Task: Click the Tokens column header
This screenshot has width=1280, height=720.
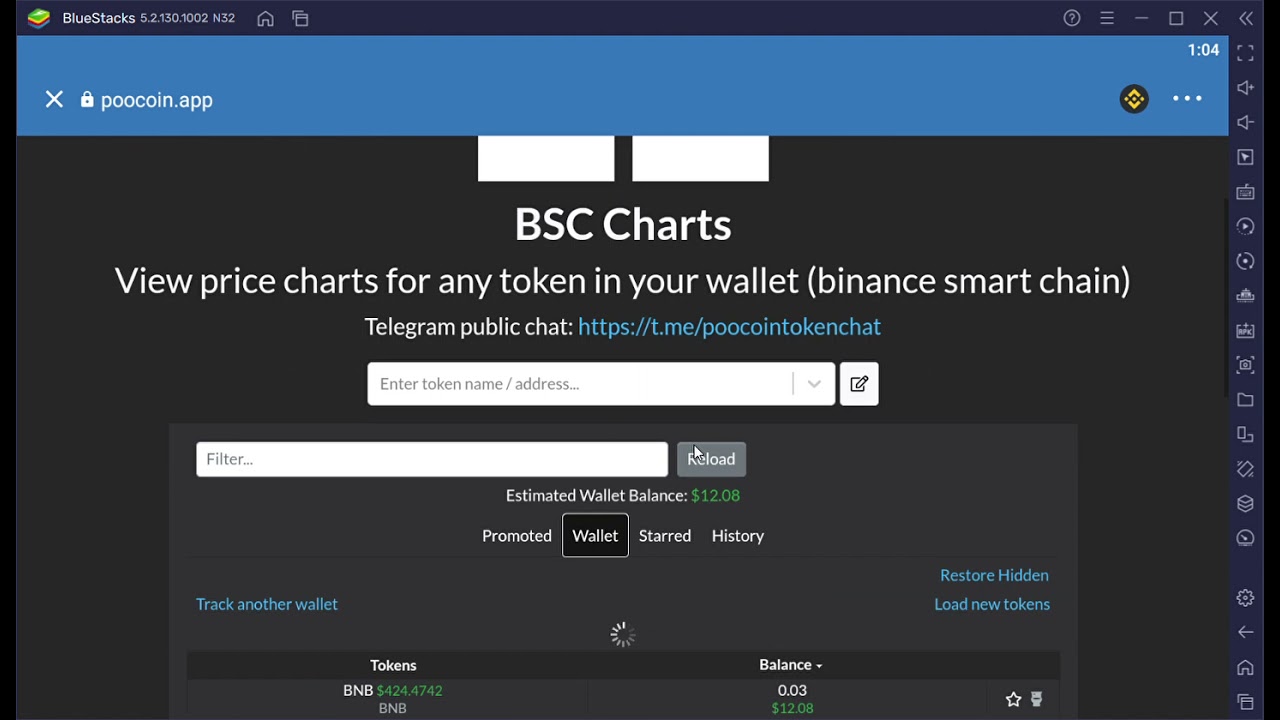Action: coord(393,665)
